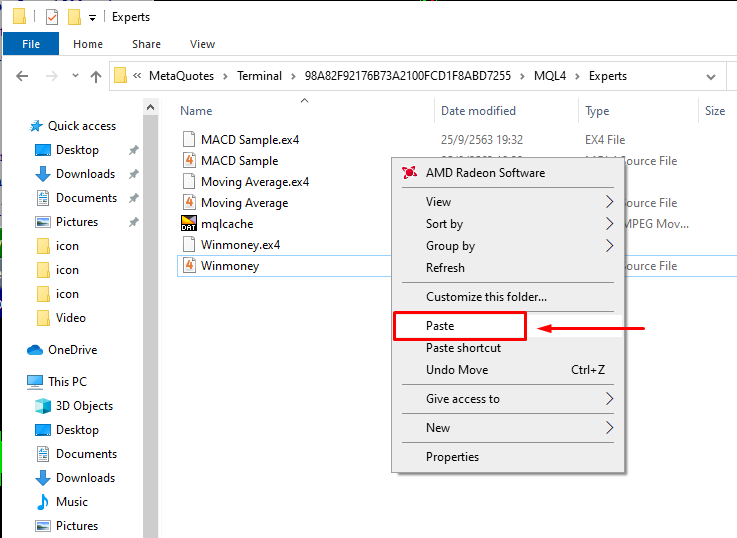Click the mqlcache DAT file icon

190,224
